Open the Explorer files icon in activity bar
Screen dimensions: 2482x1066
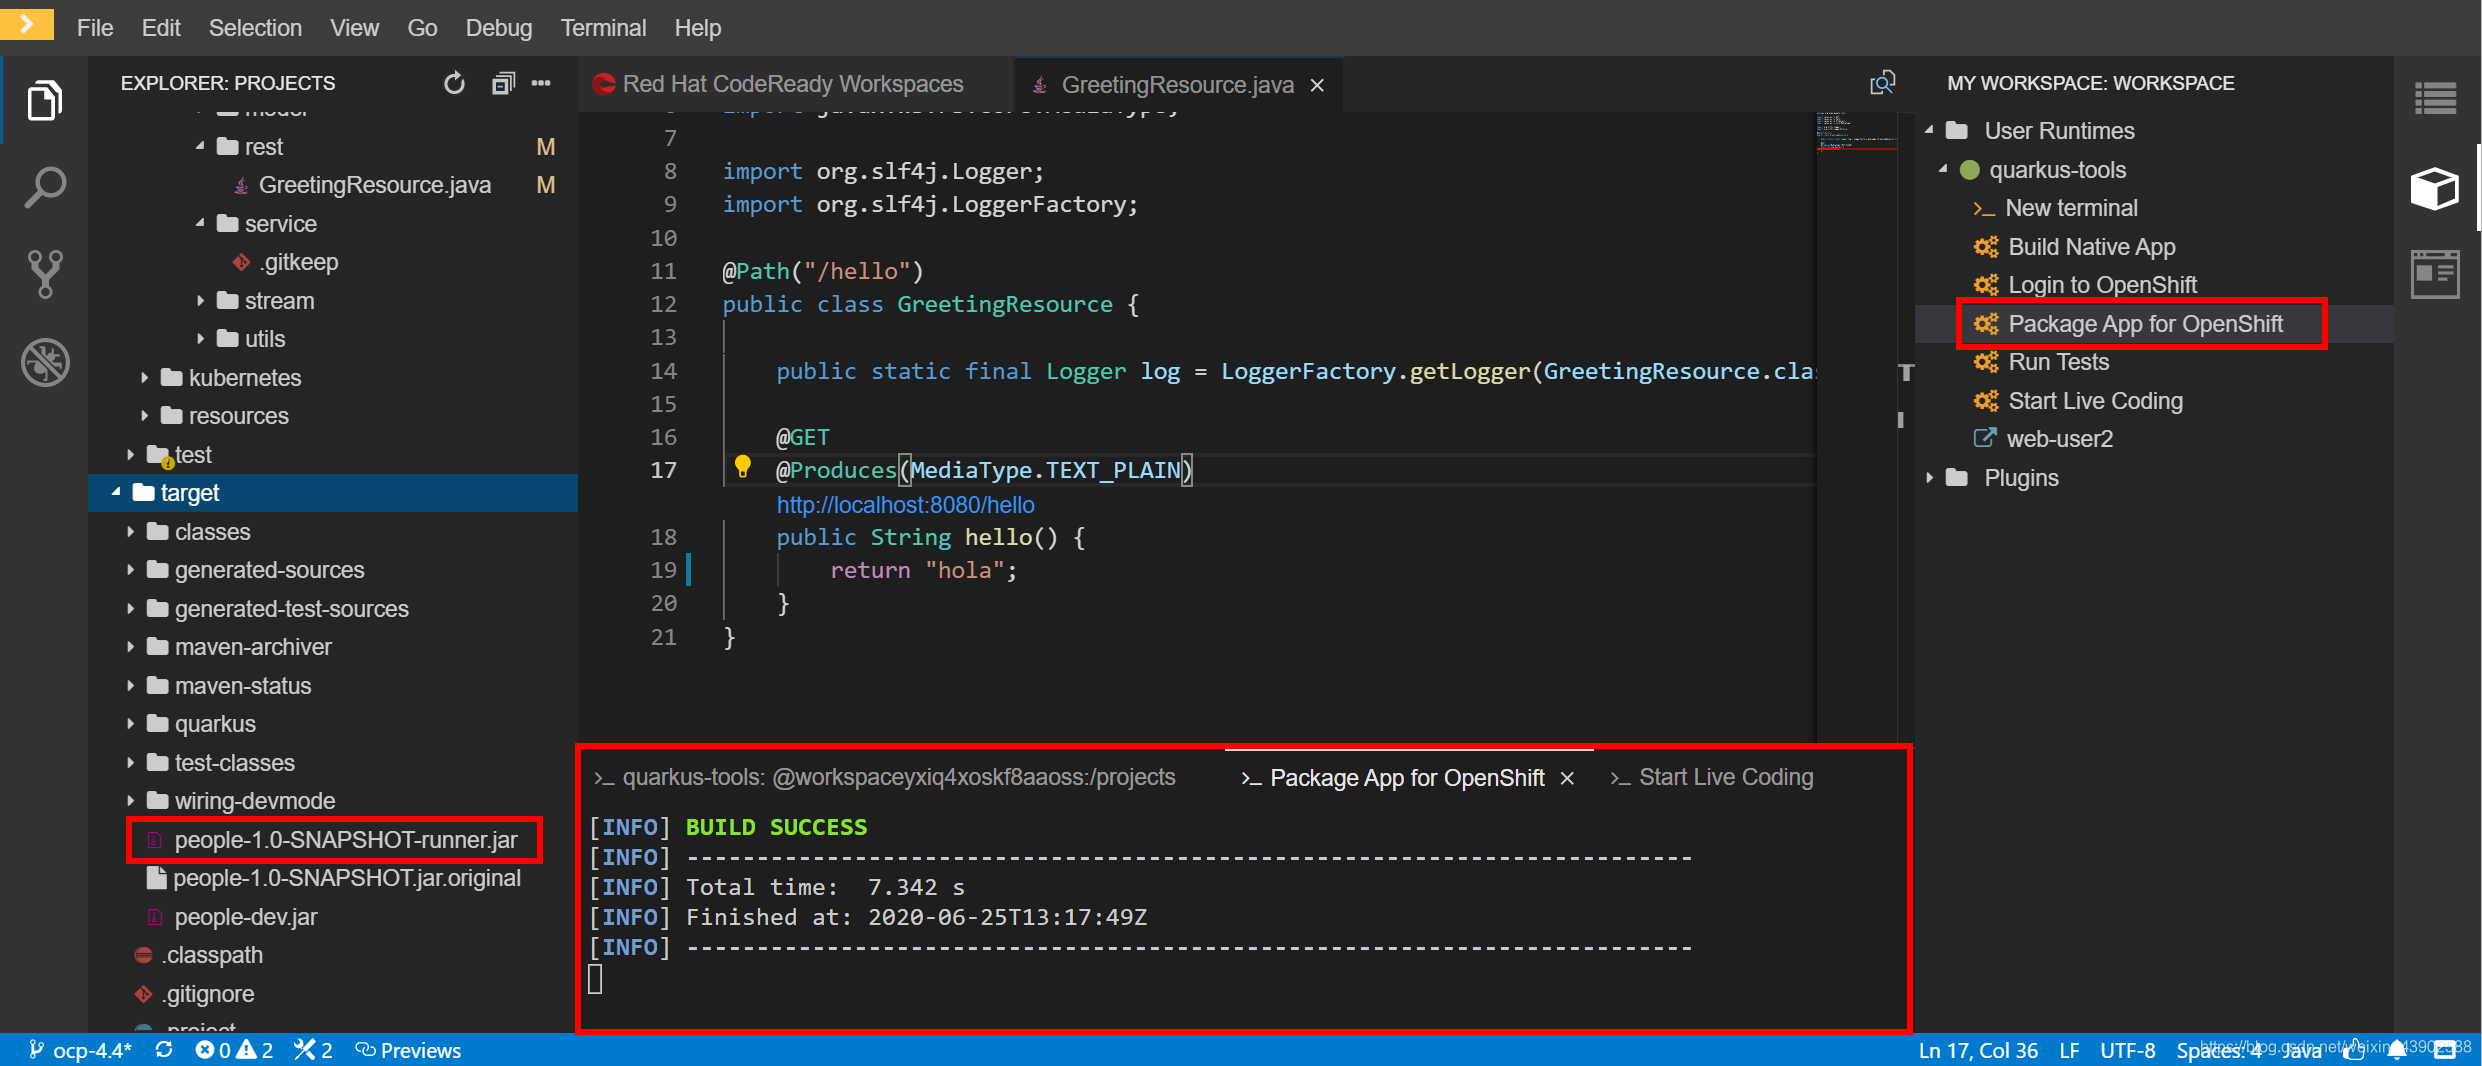click(x=44, y=100)
